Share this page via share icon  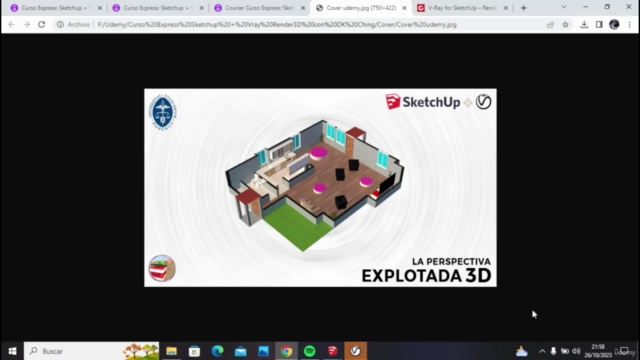(550, 24)
